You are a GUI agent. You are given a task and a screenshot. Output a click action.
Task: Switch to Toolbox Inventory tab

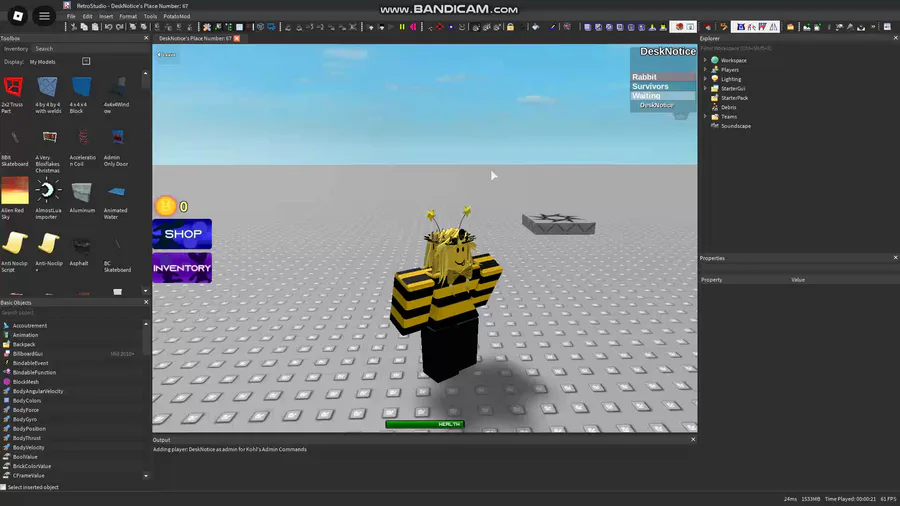(x=16, y=49)
